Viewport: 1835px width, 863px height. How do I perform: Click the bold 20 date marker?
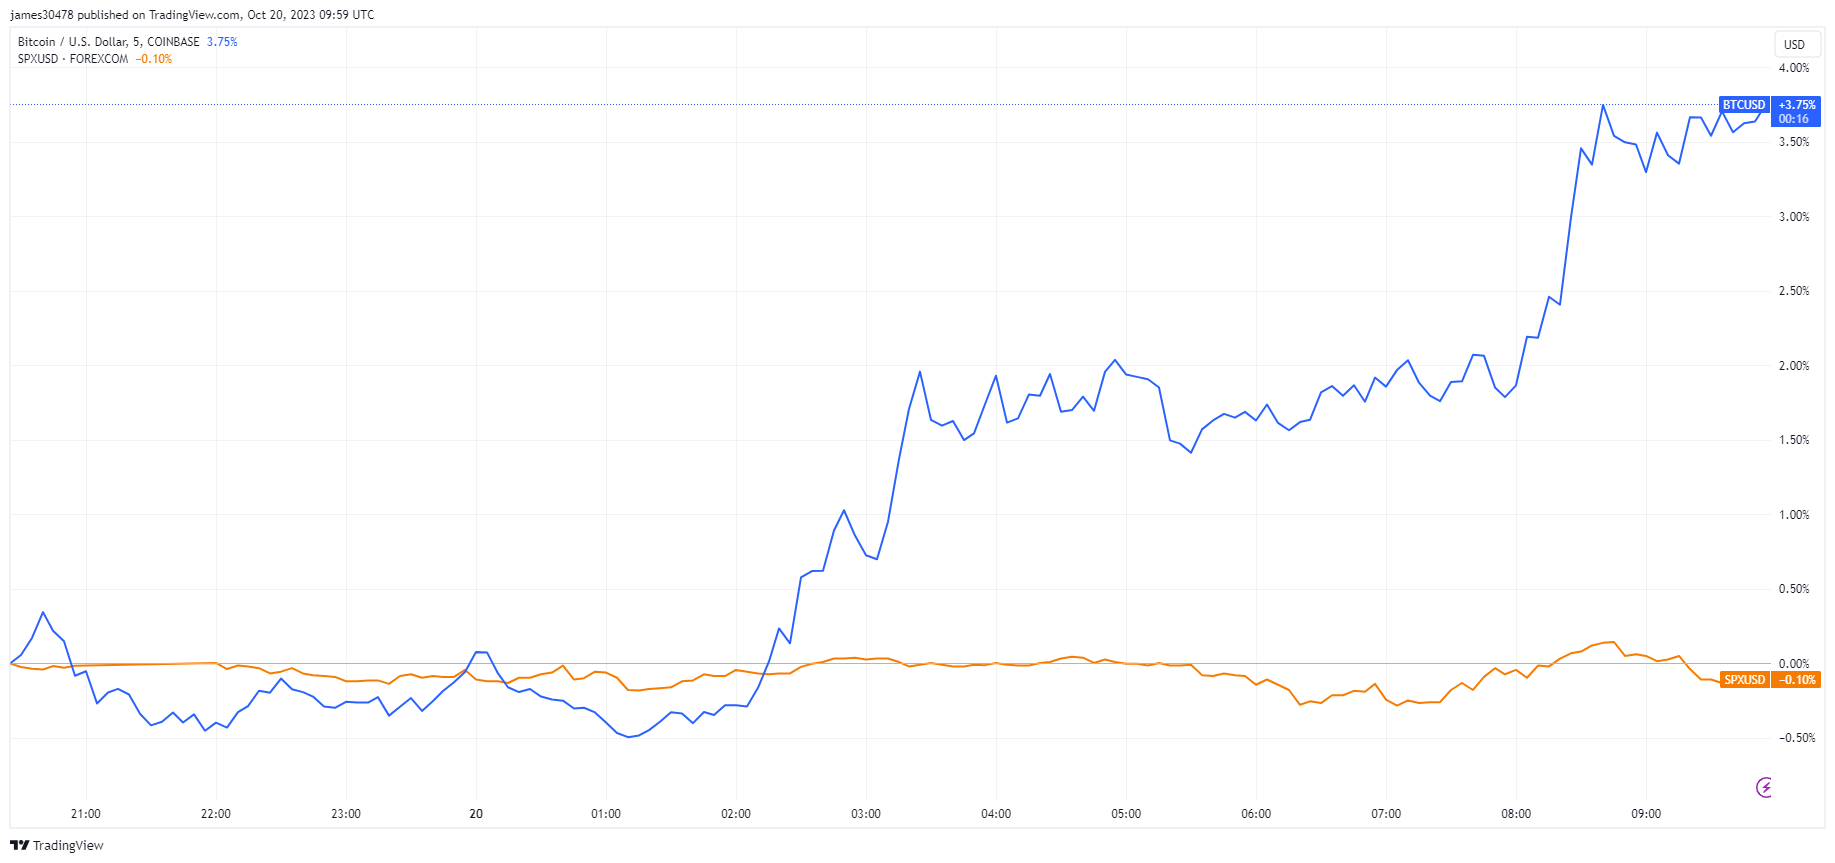tap(476, 814)
